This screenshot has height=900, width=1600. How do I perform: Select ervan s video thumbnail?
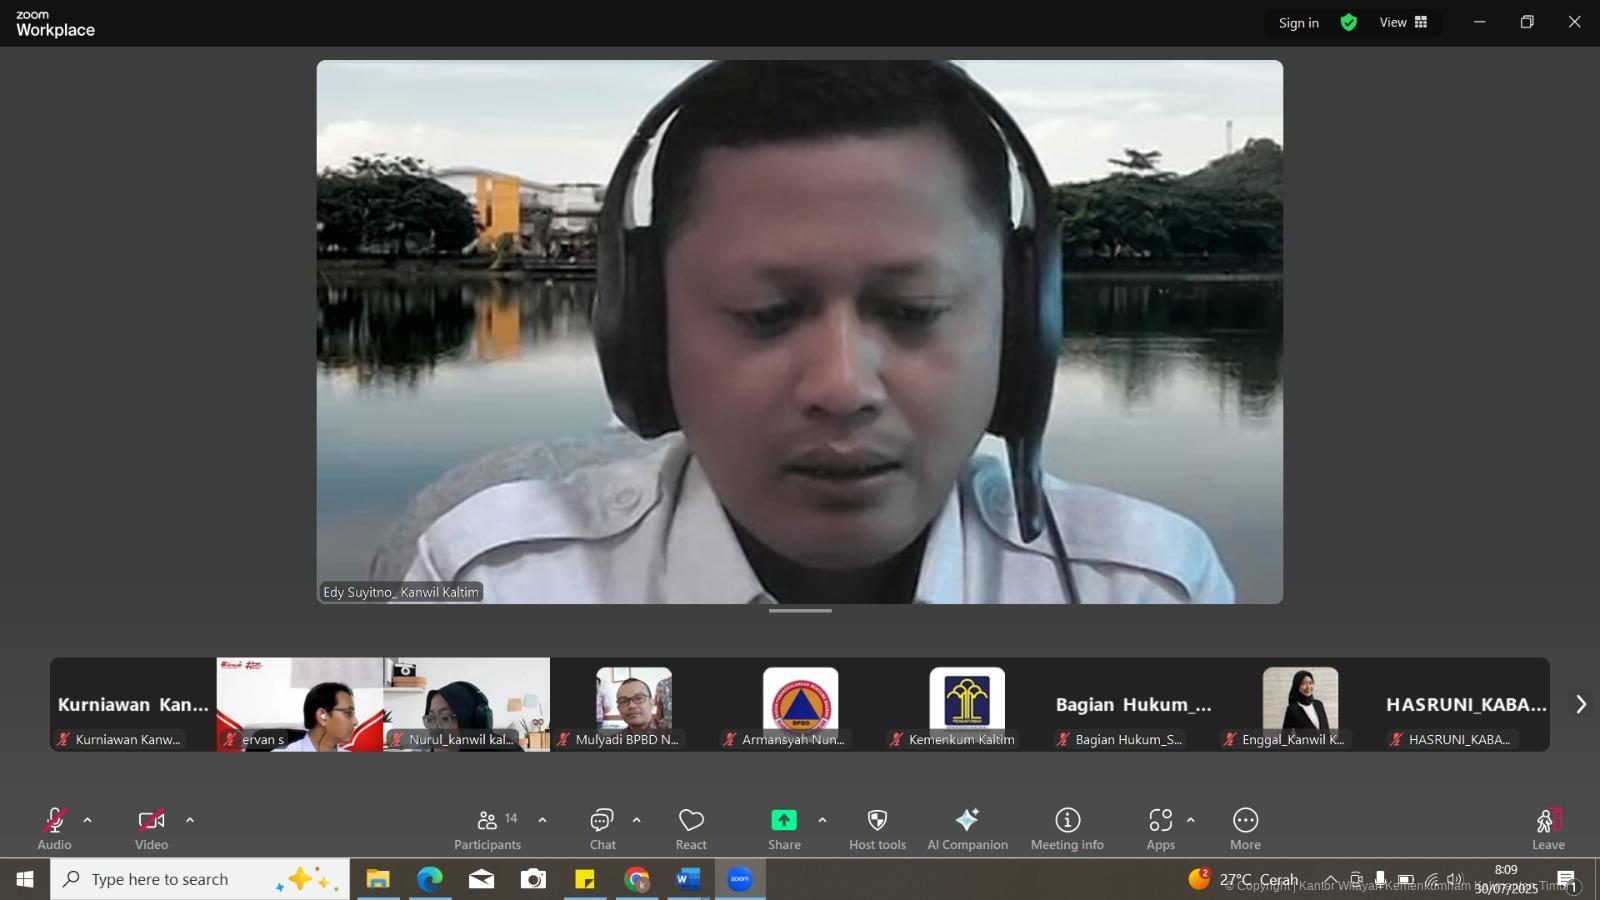pos(300,704)
